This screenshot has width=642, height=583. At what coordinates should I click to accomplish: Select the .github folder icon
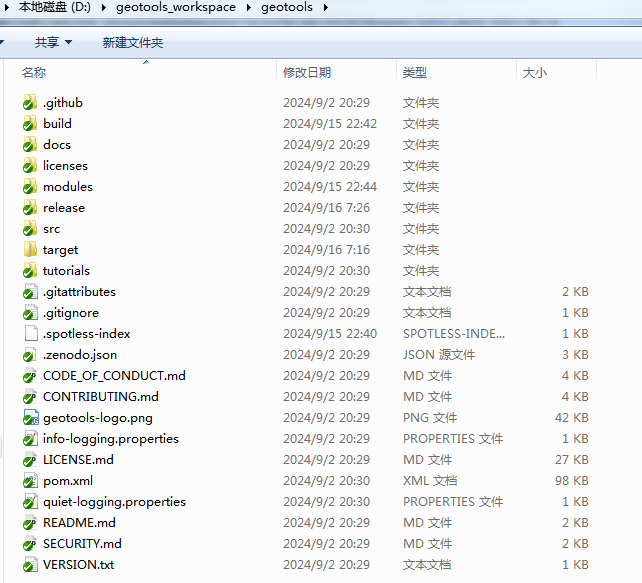30,102
